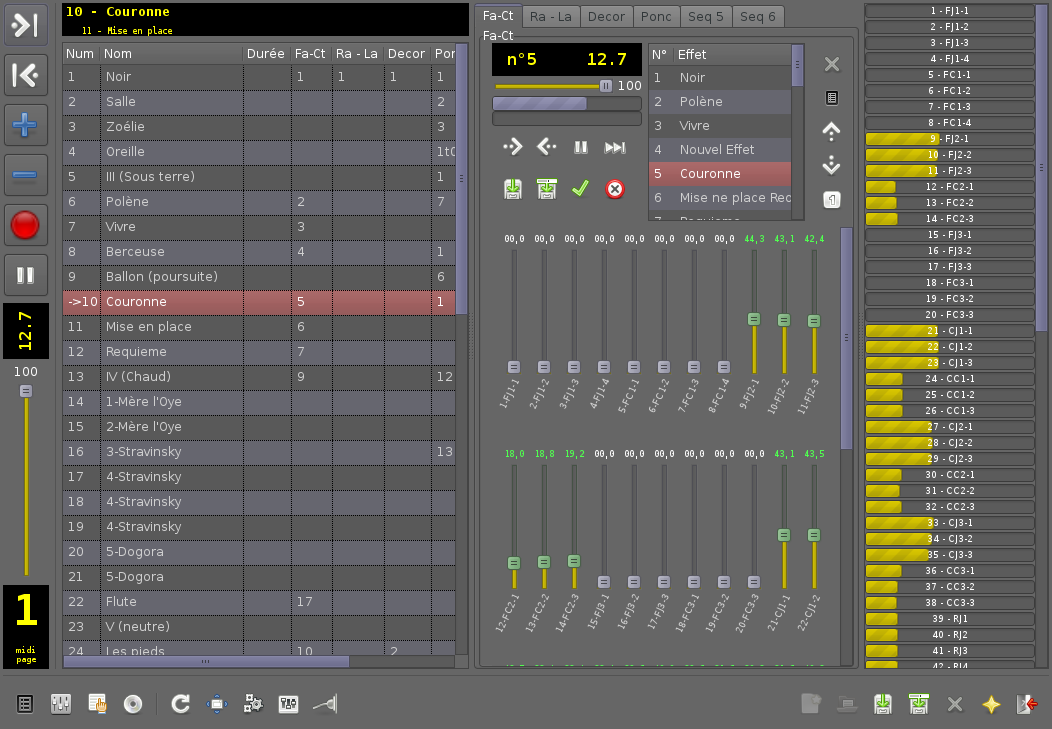This screenshot has width=1052, height=729.
Task: Toggle the large pause button in left sidebar
Action: point(25,275)
